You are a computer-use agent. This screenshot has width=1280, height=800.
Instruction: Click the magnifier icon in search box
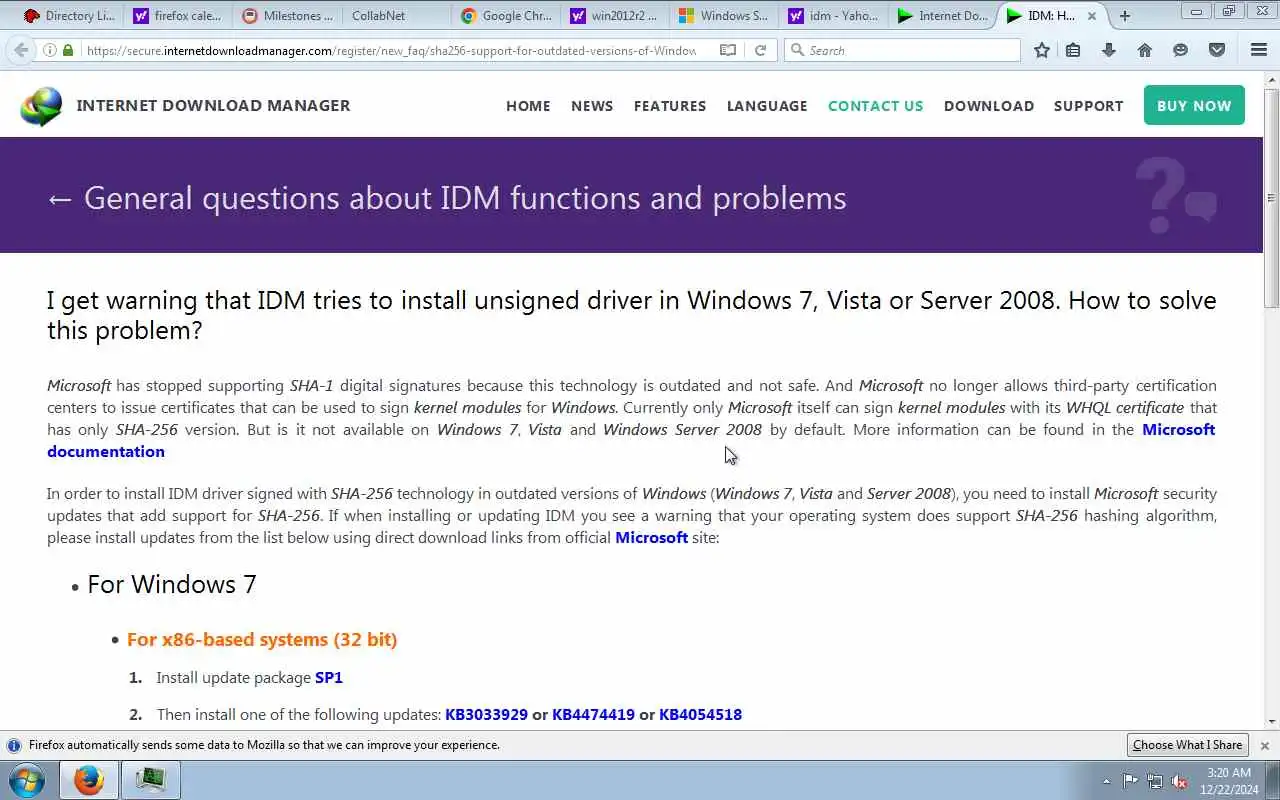[x=797, y=50]
